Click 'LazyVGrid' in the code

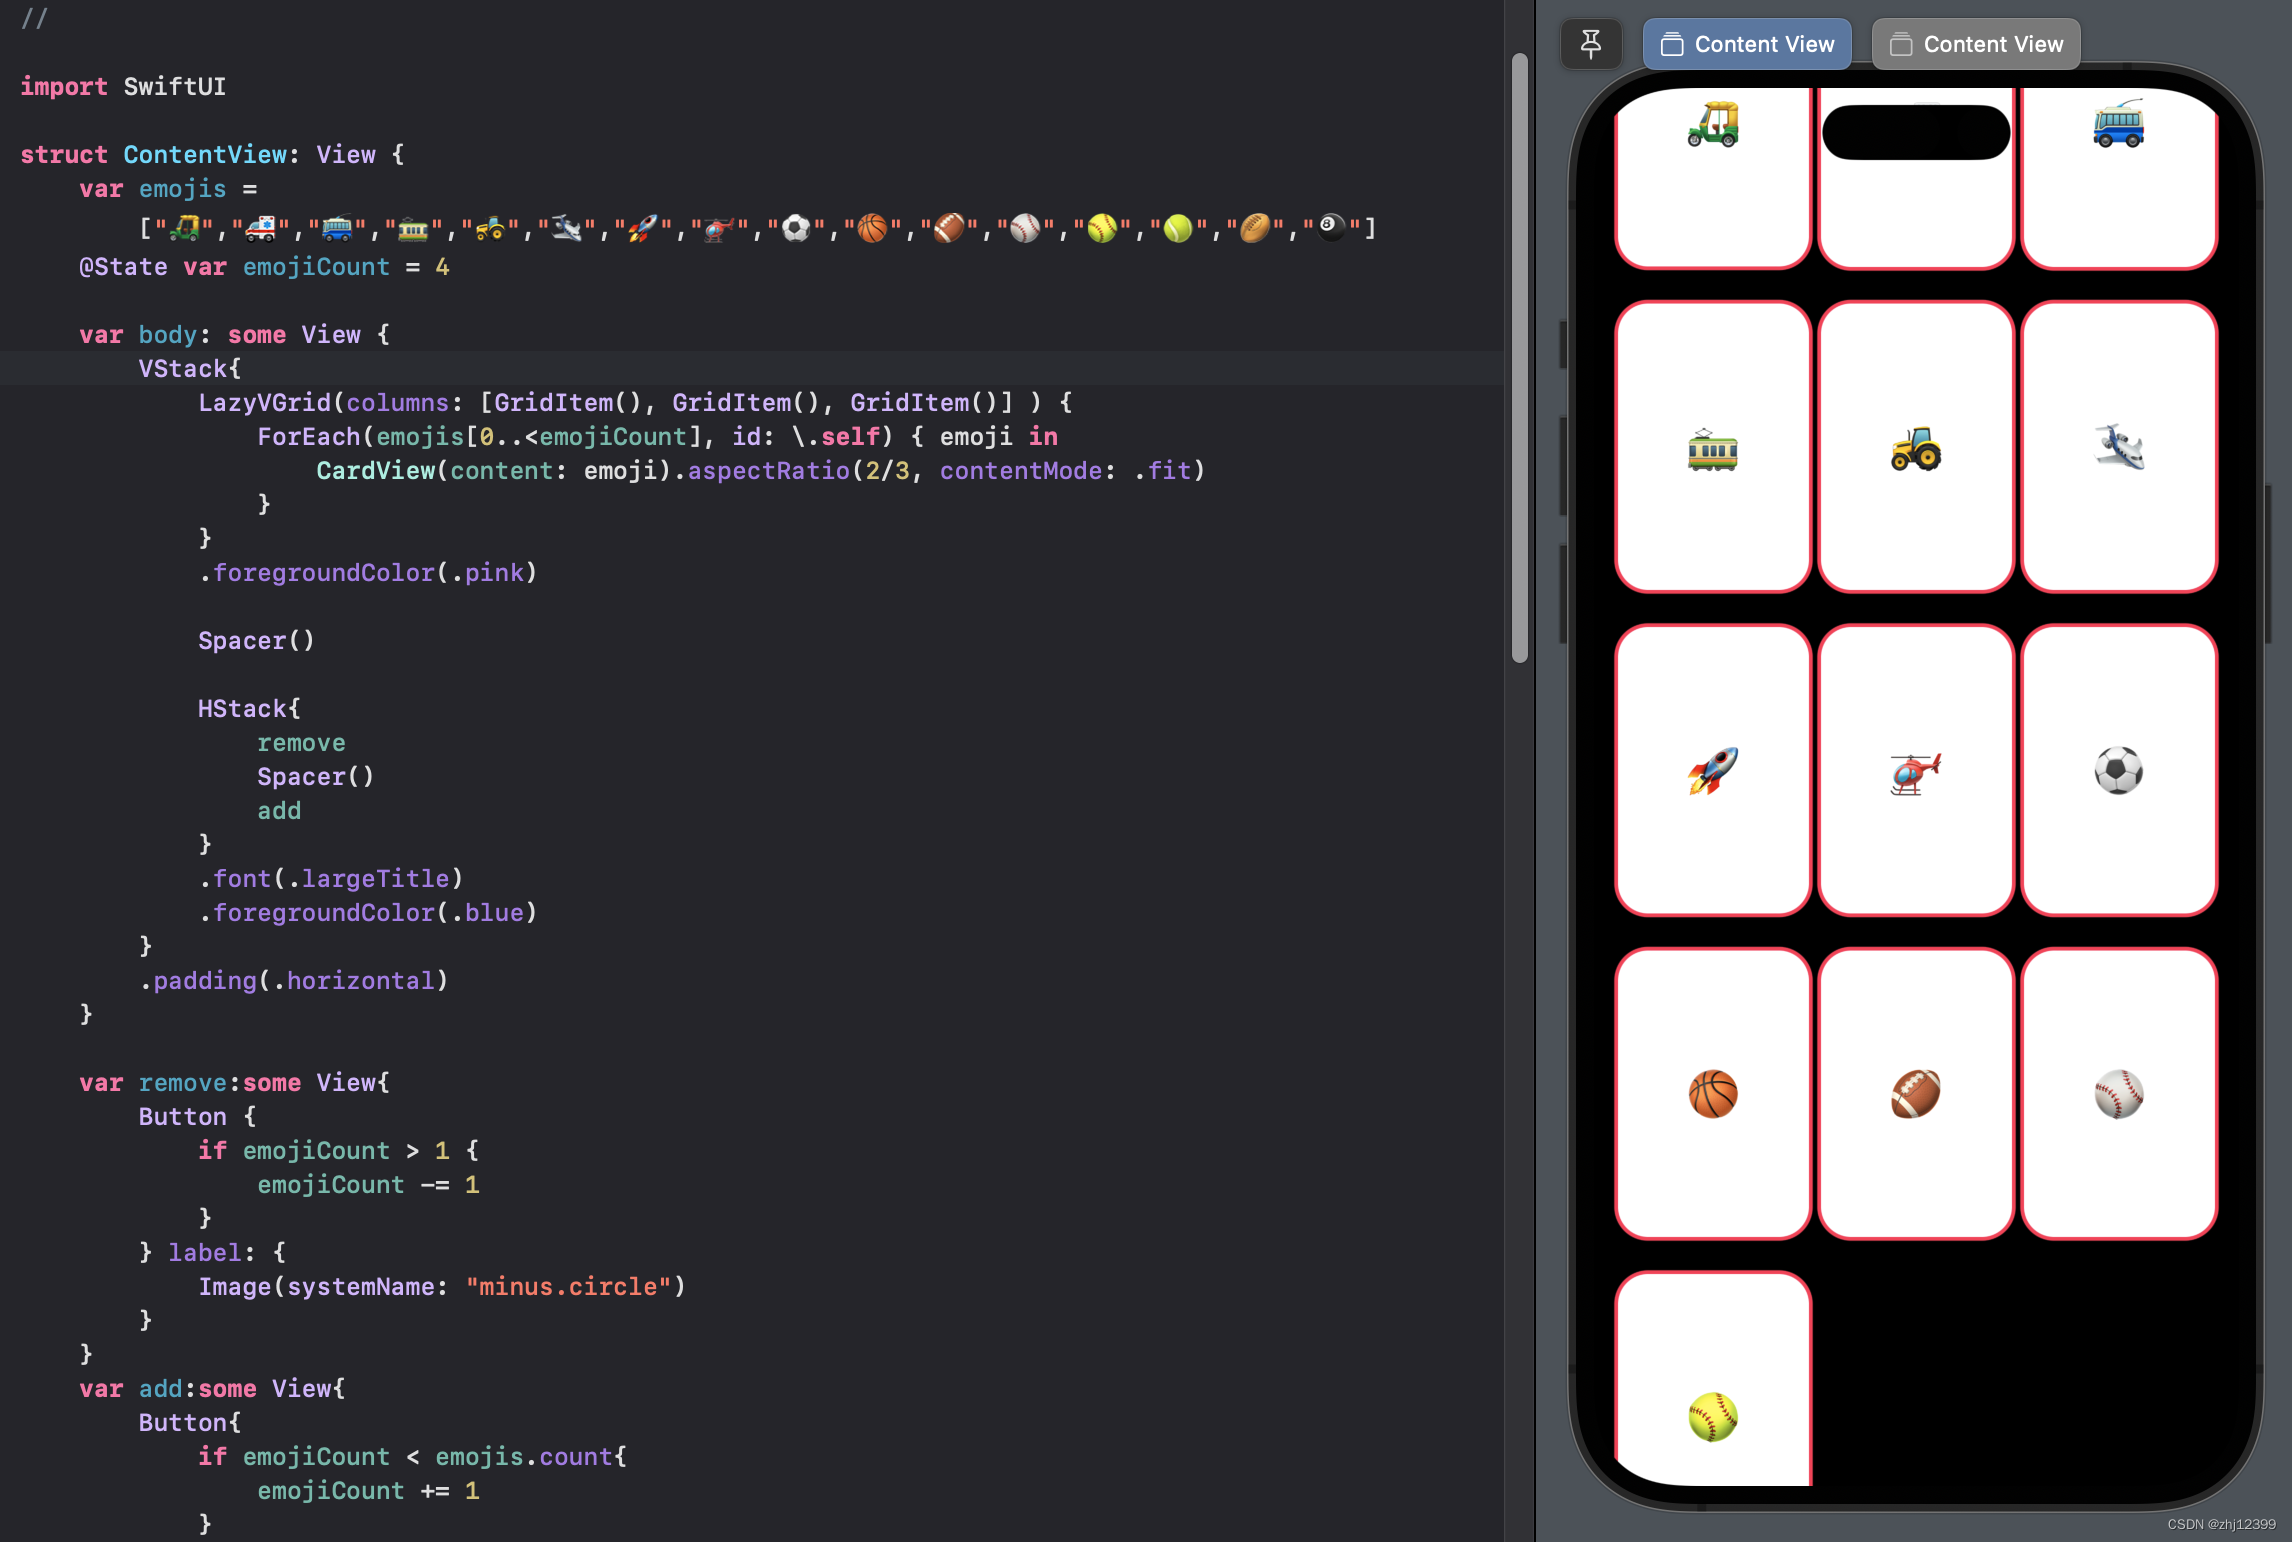[x=264, y=403]
